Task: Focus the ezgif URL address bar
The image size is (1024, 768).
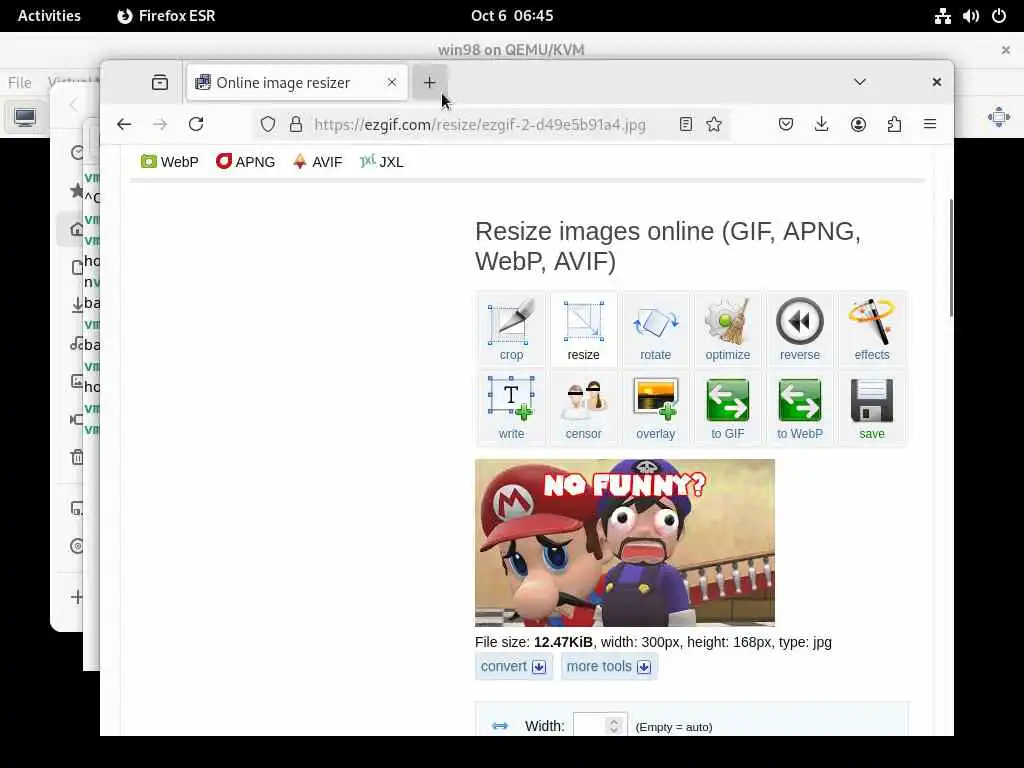Action: click(x=480, y=124)
